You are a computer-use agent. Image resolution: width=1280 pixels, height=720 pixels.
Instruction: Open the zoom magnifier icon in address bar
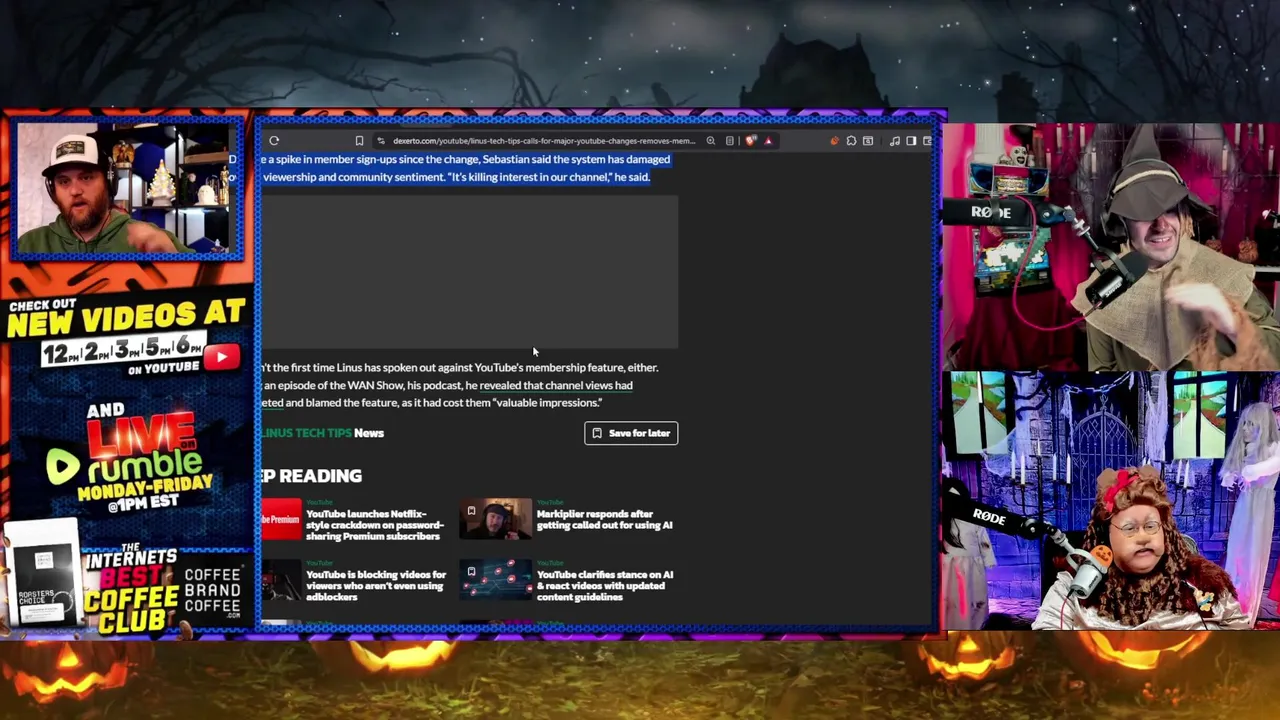click(x=711, y=141)
